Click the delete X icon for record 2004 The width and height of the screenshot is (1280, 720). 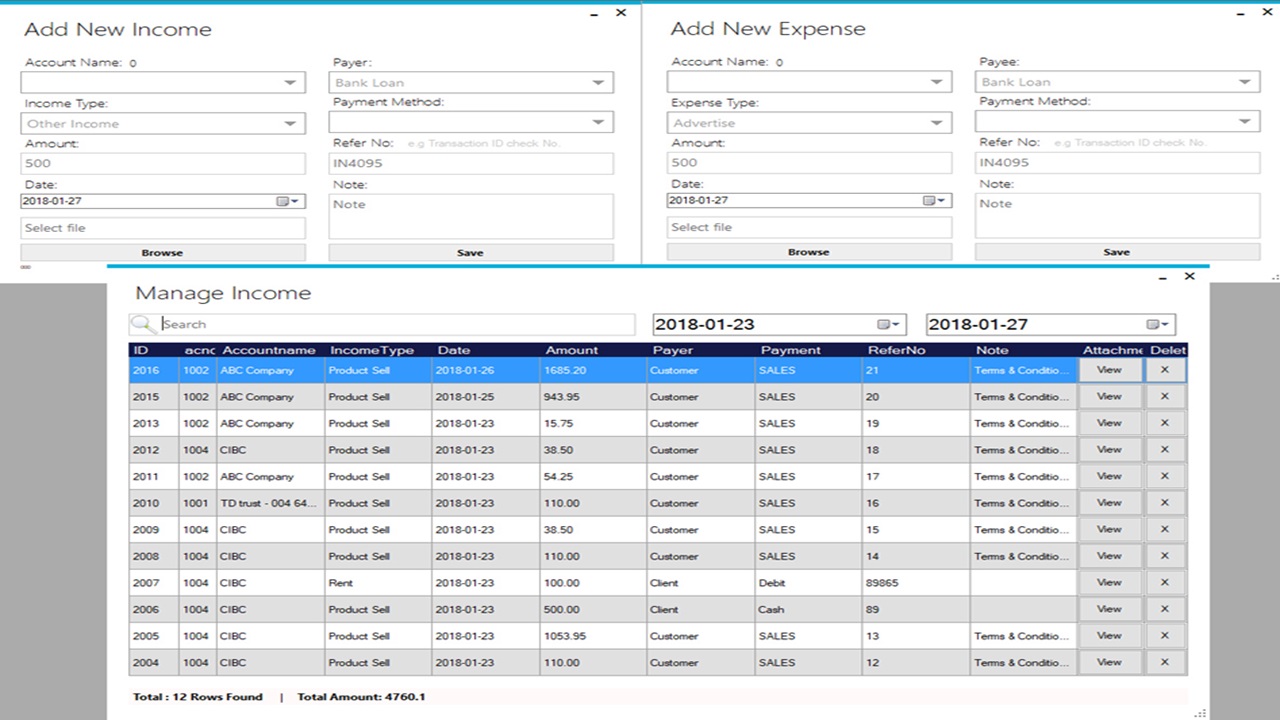1164,662
